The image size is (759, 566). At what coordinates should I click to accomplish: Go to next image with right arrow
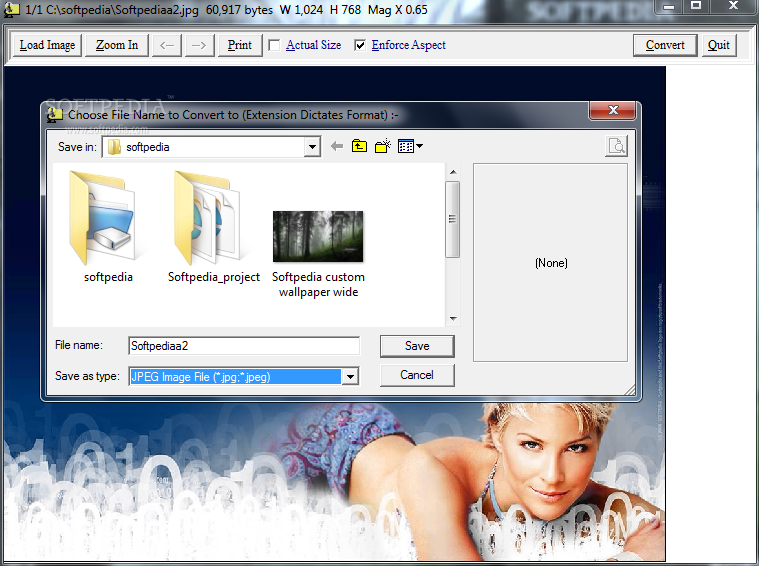coord(199,45)
